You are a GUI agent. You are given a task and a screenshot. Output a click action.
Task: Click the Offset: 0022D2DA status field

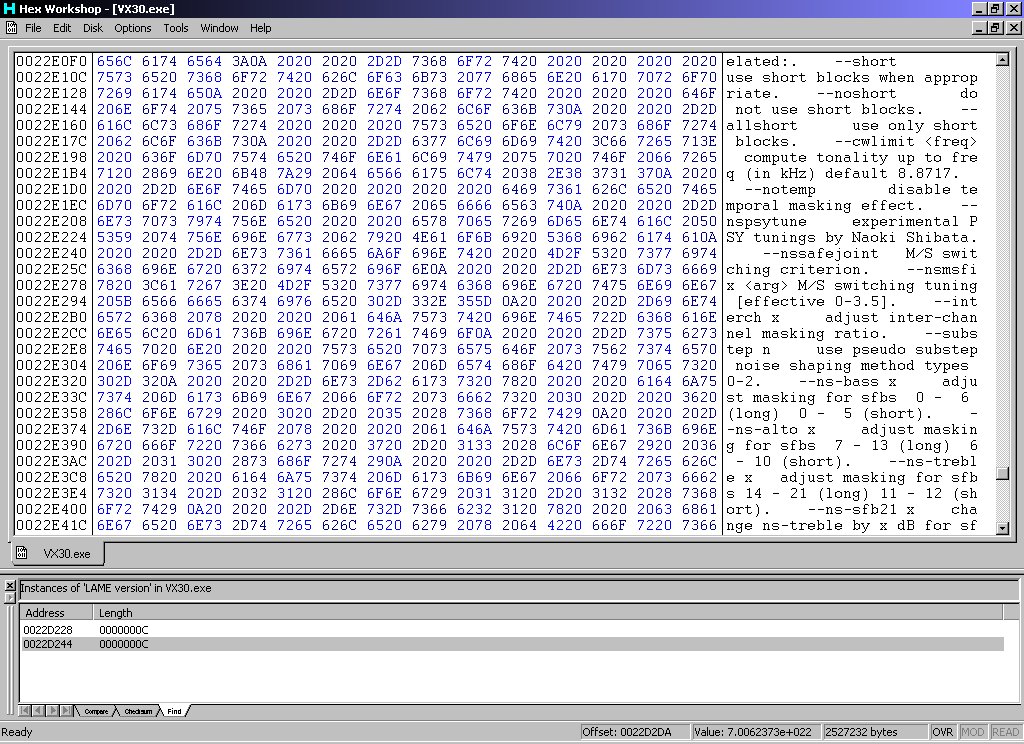[635, 732]
